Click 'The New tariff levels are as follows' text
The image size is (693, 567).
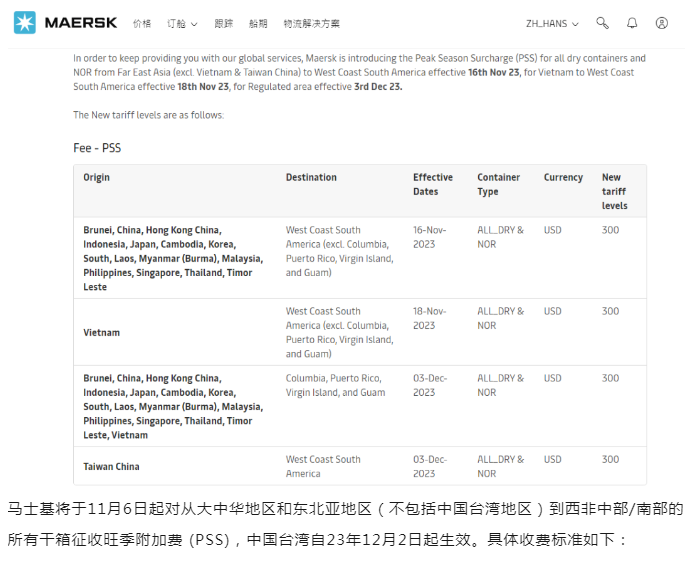pos(148,115)
